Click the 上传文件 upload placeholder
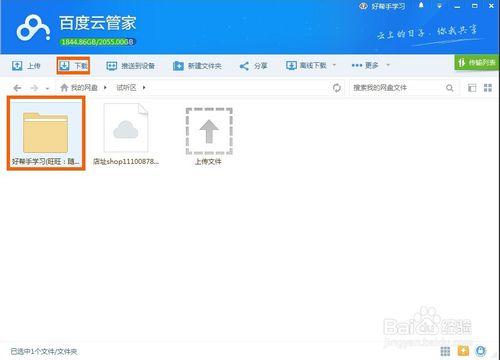Image resolution: width=500 pixels, height=360 pixels. (x=209, y=136)
